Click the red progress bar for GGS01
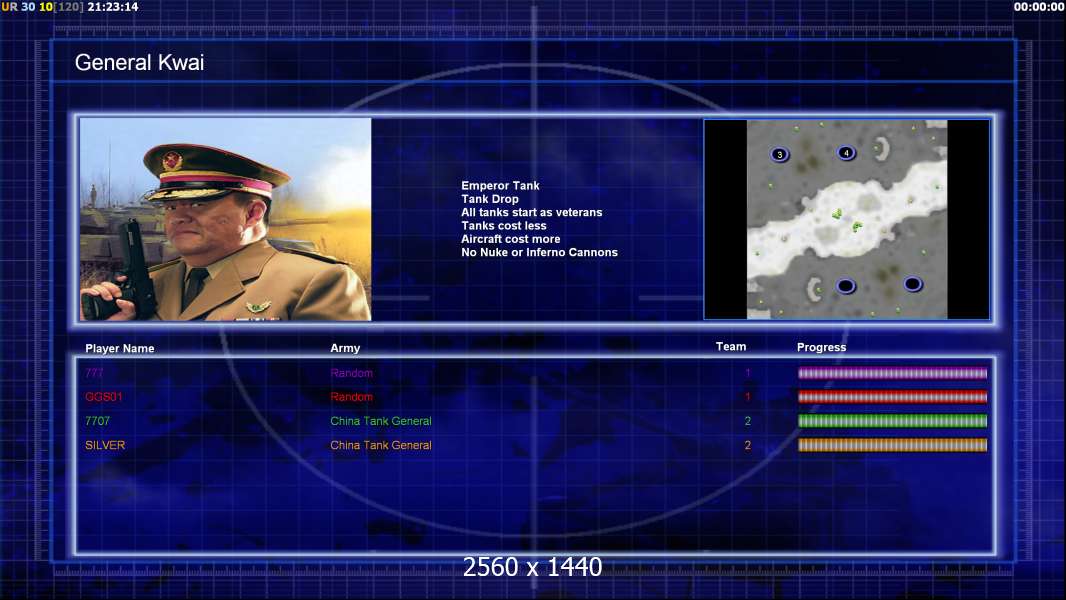1066x600 pixels. pos(892,397)
